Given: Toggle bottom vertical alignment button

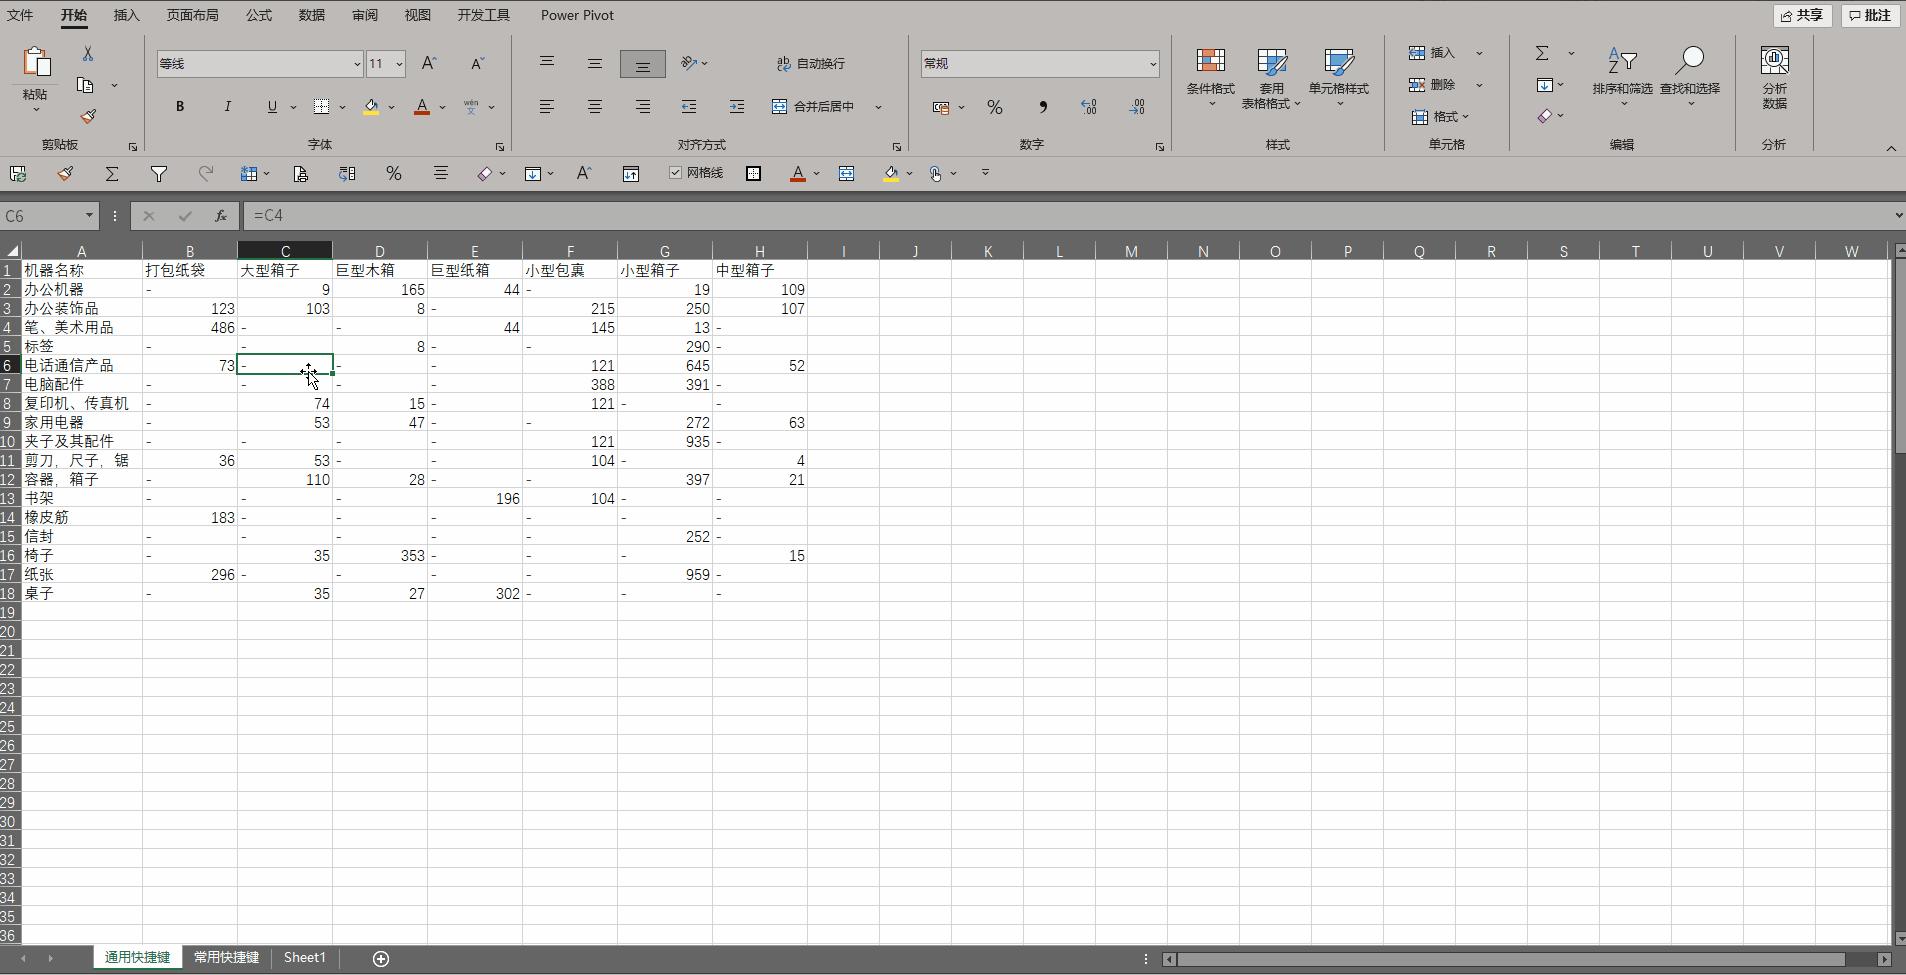Looking at the screenshot, I should click(643, 64).
